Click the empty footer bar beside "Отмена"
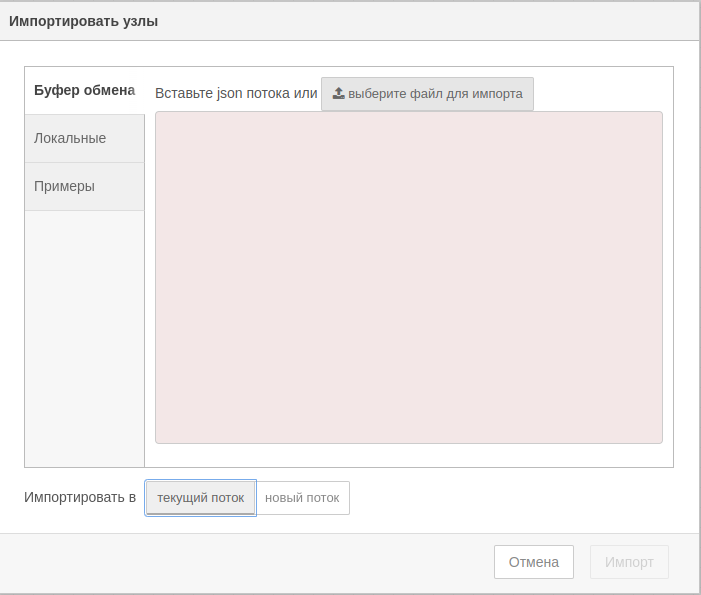 [250, 562]
